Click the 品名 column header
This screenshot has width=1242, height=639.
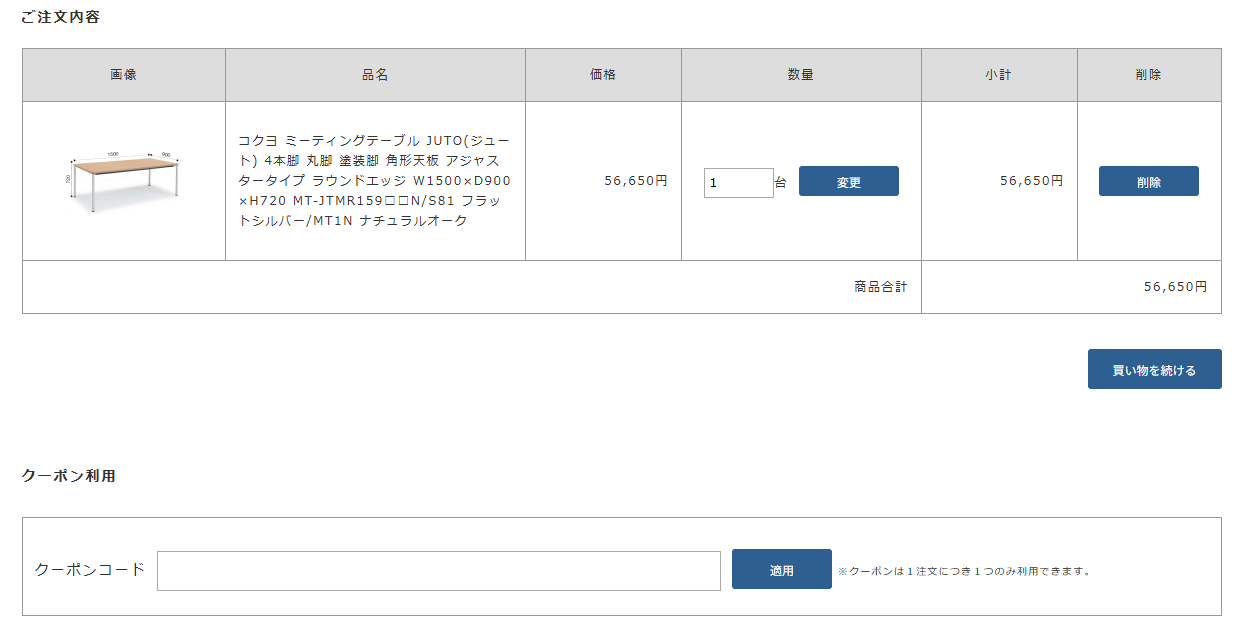click(375, 75)
